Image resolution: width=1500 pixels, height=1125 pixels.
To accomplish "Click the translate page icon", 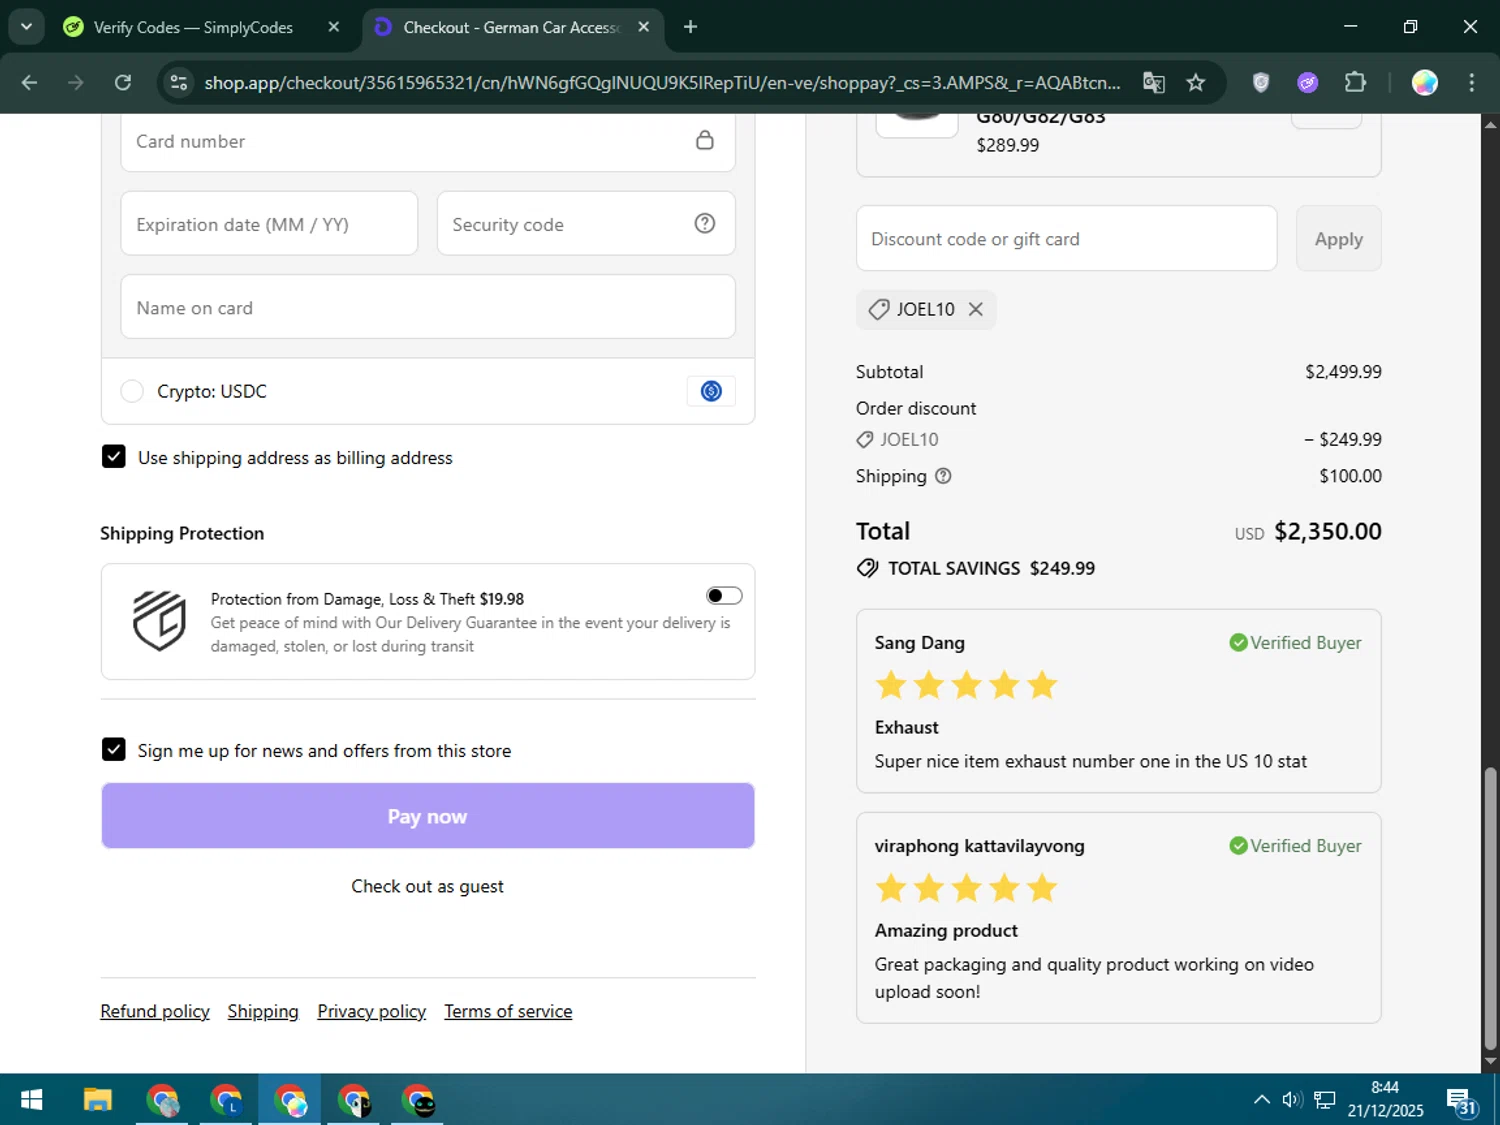I will [1154, 82].
